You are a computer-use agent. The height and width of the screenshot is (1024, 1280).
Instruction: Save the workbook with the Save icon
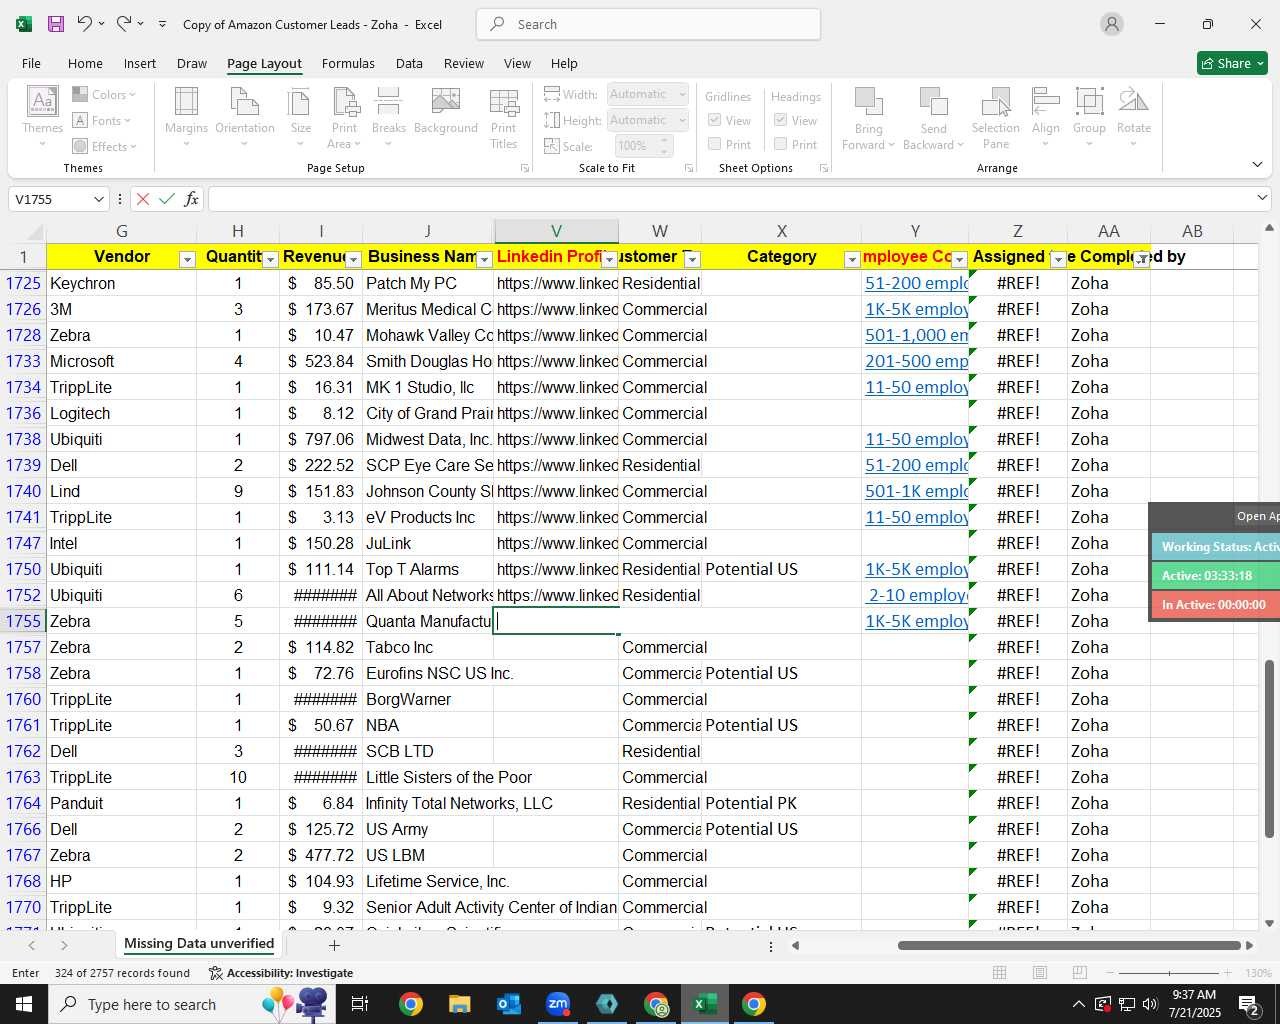pyautogui.click(x=56, y=24)
